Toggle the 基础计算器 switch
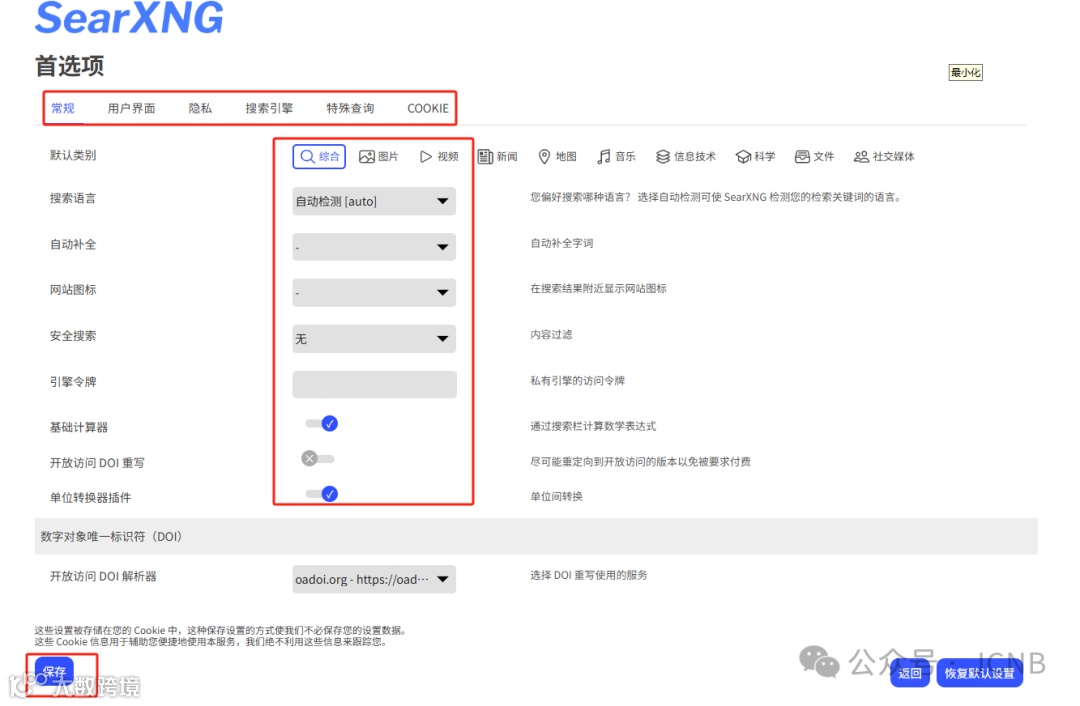 click(x=322, y=424)
